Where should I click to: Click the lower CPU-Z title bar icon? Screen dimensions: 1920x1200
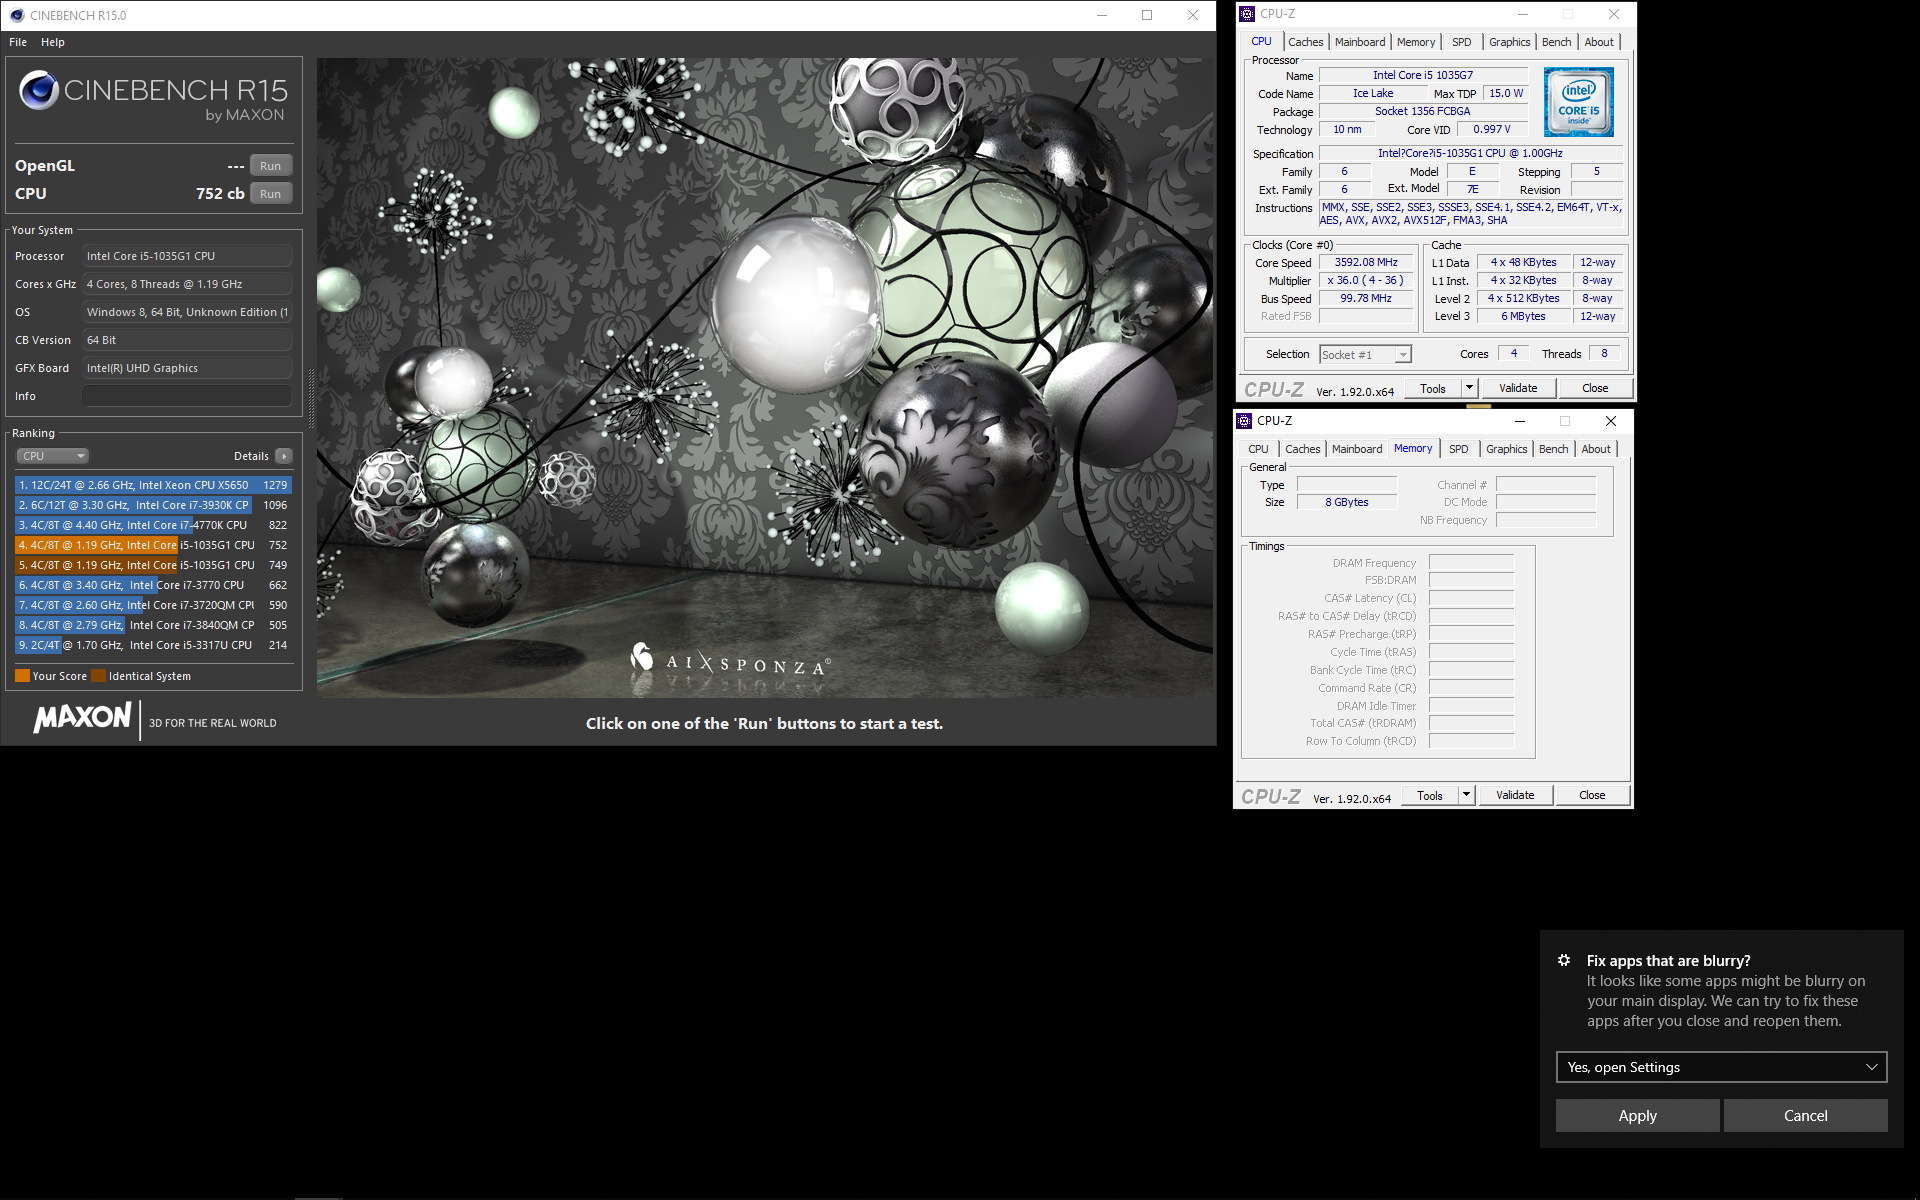[x=1244, y=421]
